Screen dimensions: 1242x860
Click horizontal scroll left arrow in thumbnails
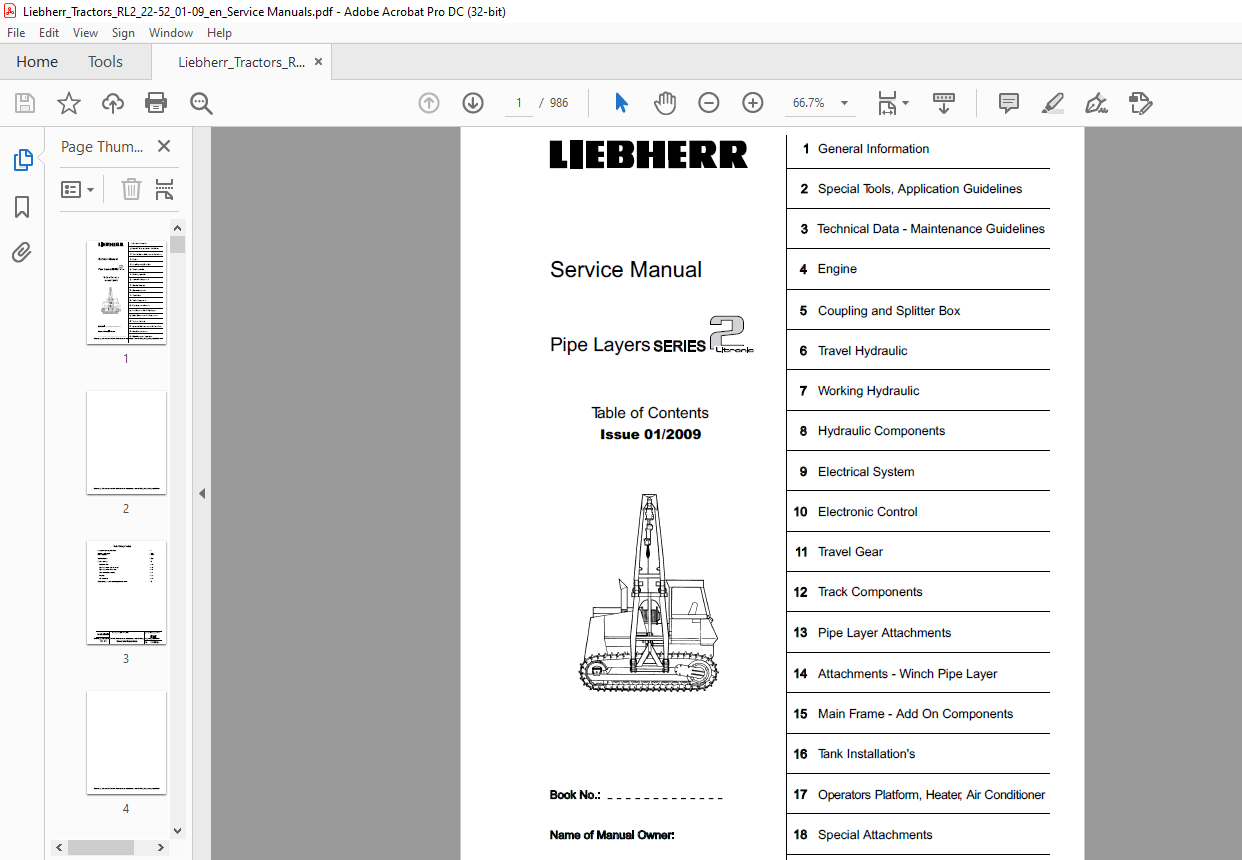point(61,847)
